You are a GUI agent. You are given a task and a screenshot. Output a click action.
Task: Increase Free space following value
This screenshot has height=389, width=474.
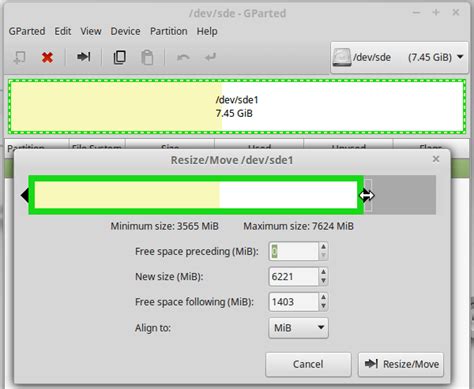click(323, 297)
